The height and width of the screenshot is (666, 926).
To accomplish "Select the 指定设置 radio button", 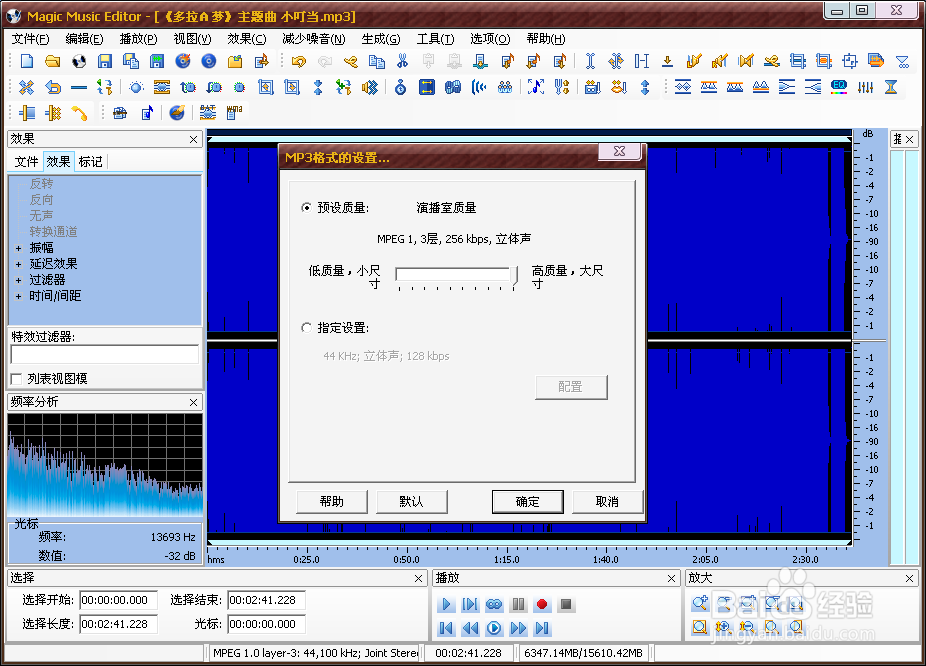I will [306, 328].
